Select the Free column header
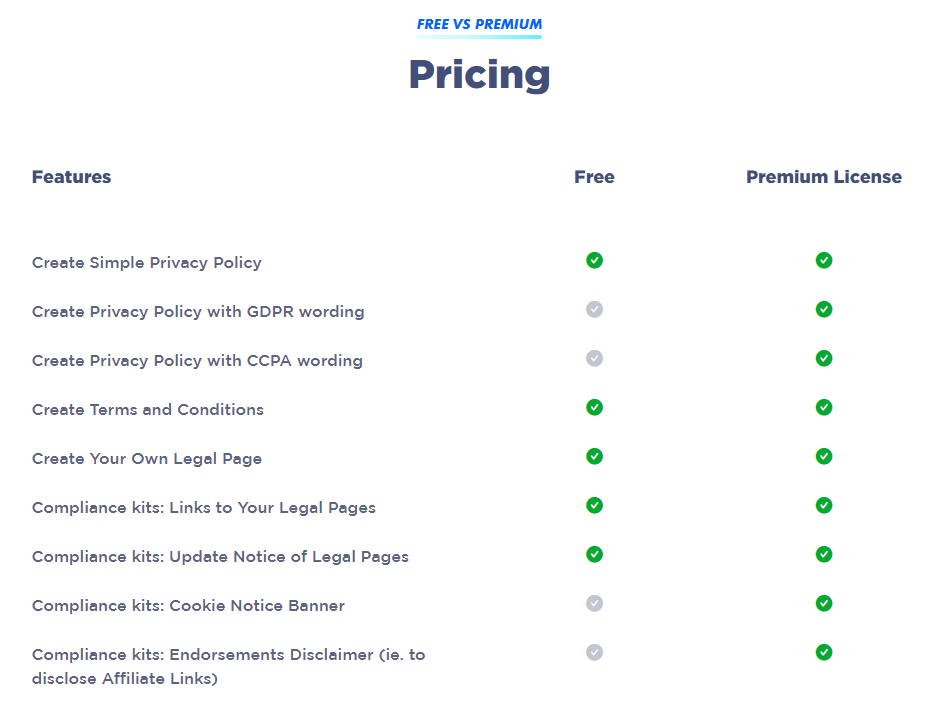 pos(594,177)
